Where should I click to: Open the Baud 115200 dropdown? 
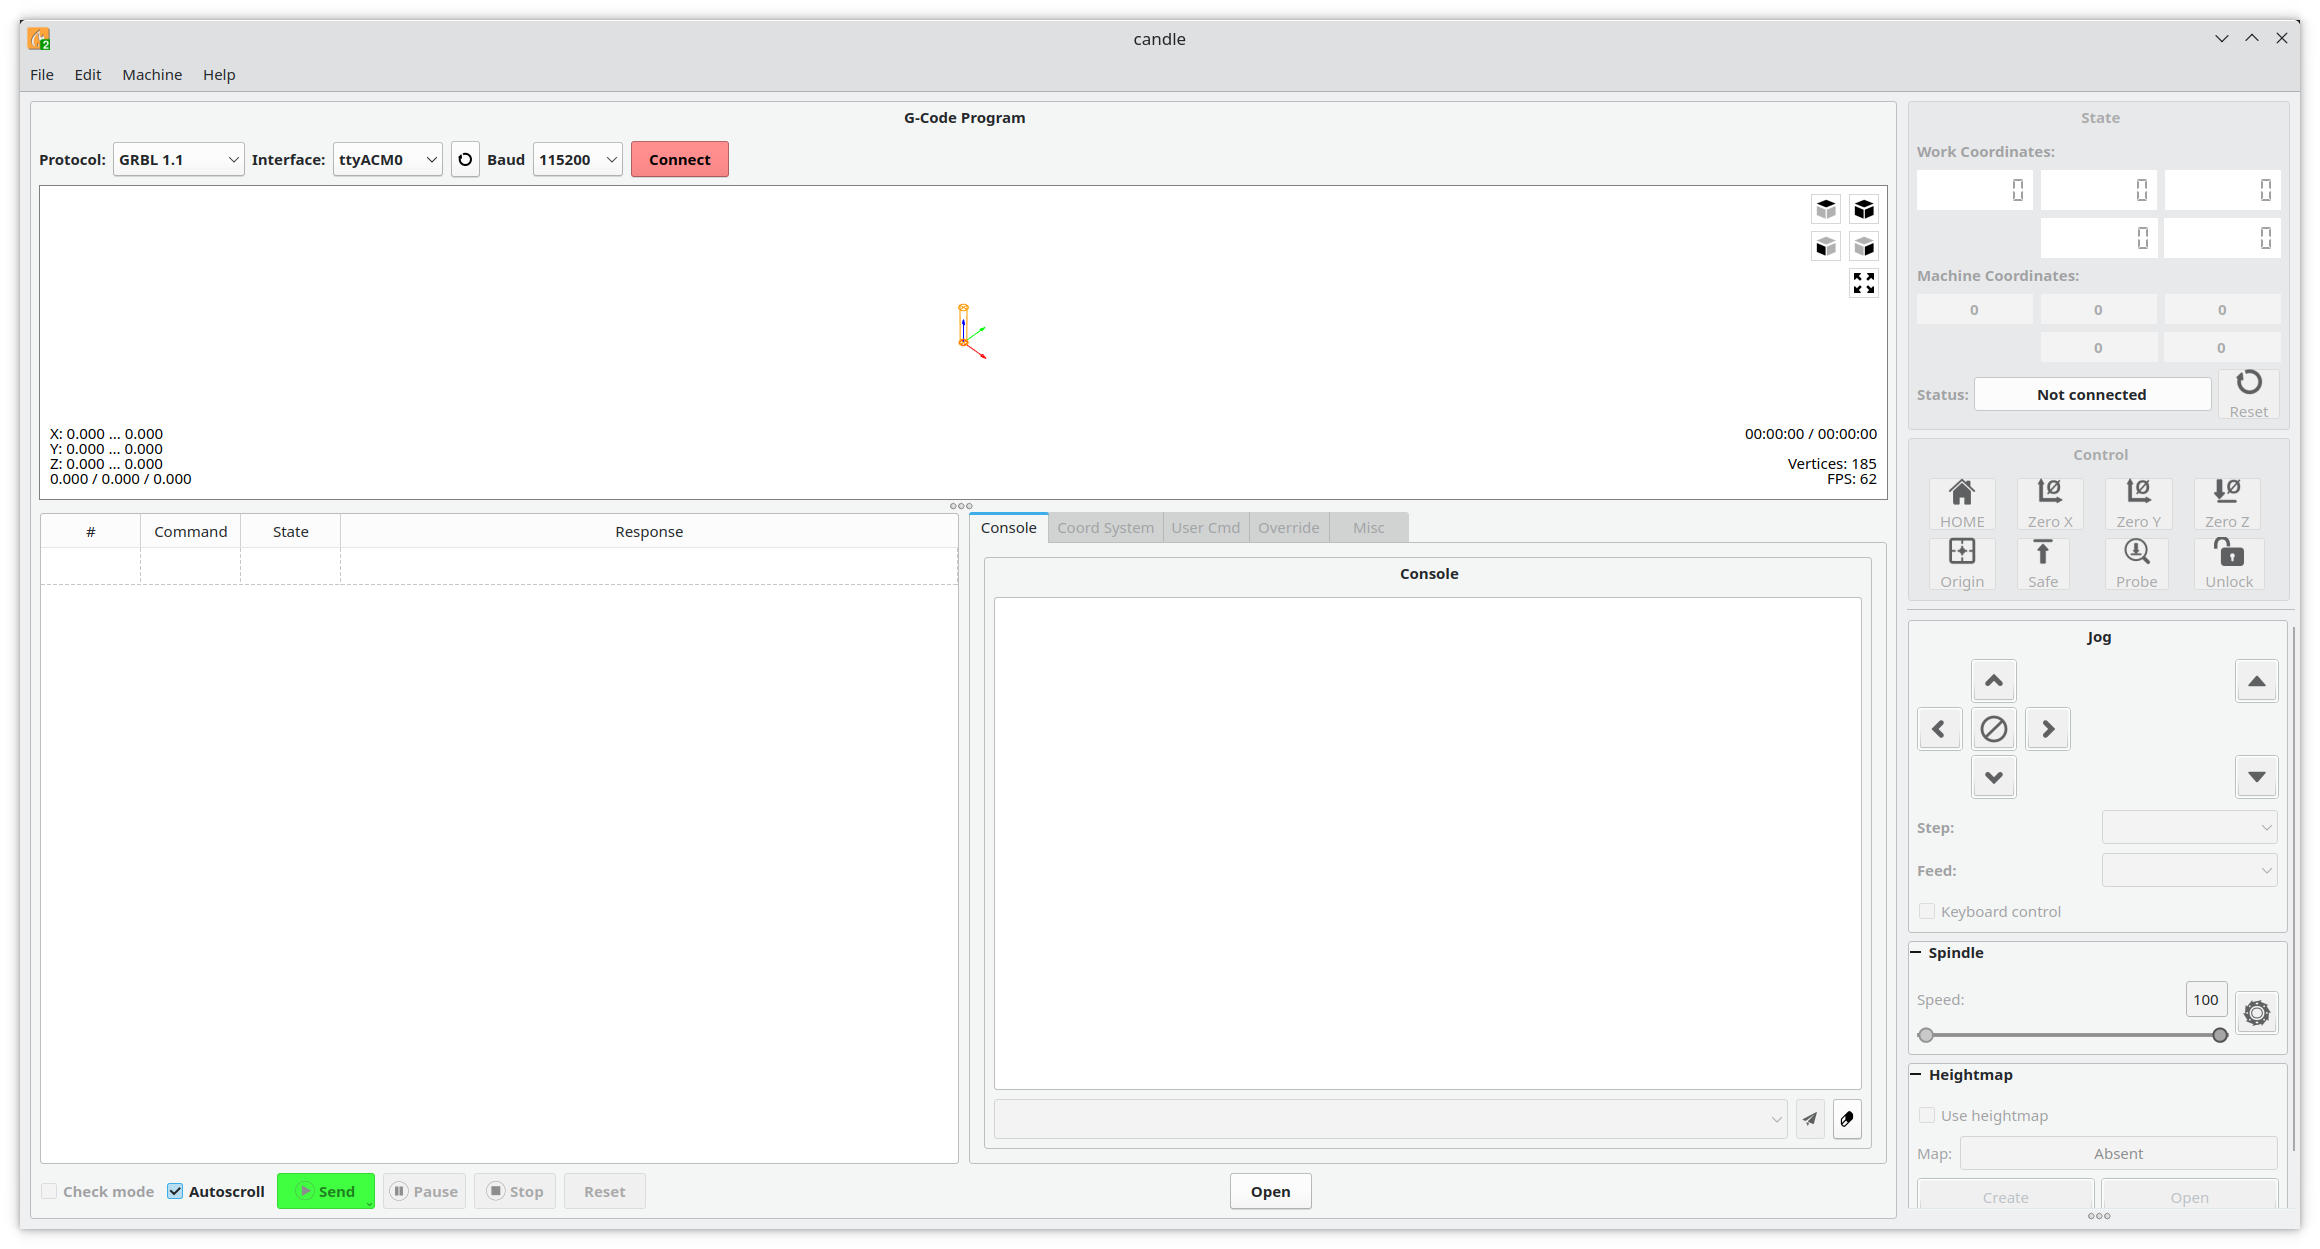click(x=577, y=160)
